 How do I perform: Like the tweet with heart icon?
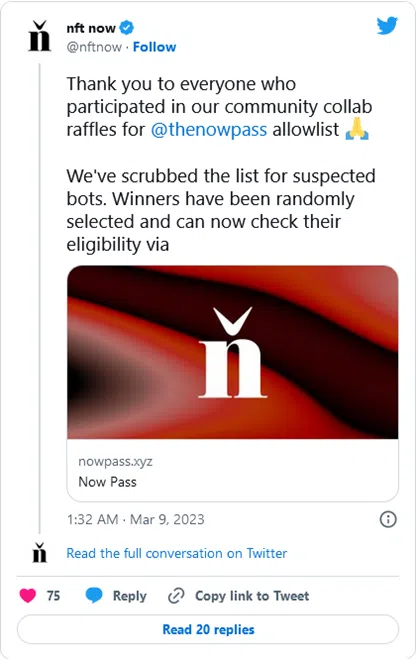28,596
